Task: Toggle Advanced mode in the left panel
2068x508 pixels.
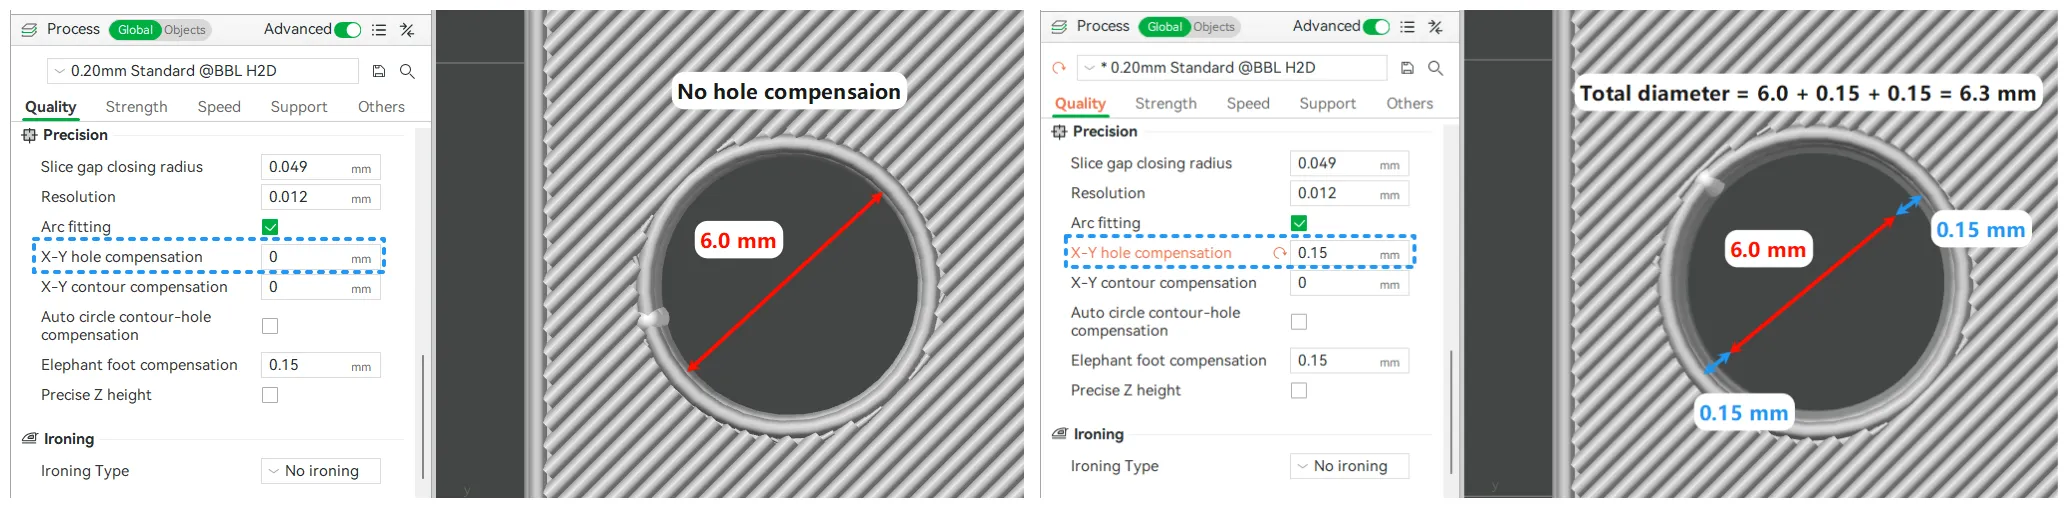Action: (x=348, y=30)
